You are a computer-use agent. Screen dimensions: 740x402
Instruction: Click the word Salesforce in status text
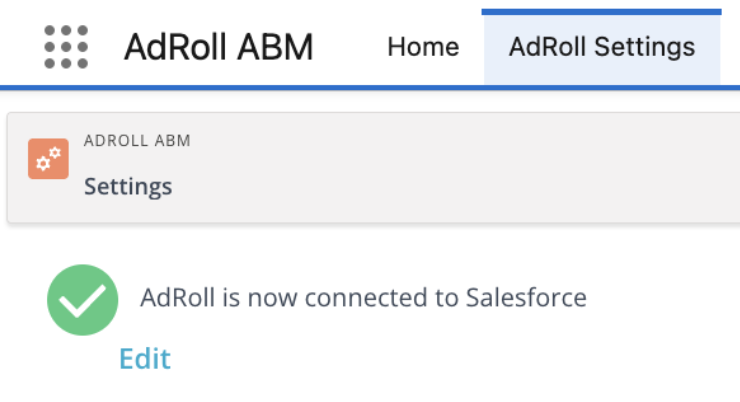coord(524,297)
